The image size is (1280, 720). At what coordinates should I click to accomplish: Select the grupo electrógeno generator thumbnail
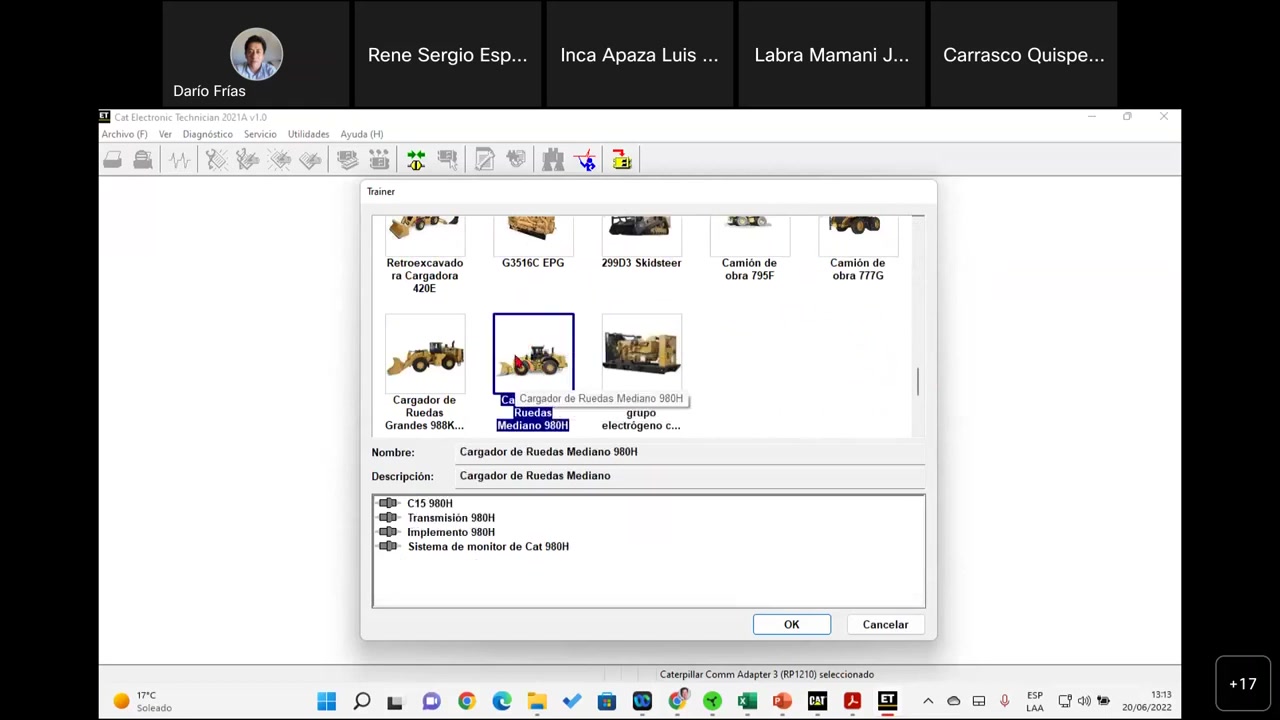[641, 352]
